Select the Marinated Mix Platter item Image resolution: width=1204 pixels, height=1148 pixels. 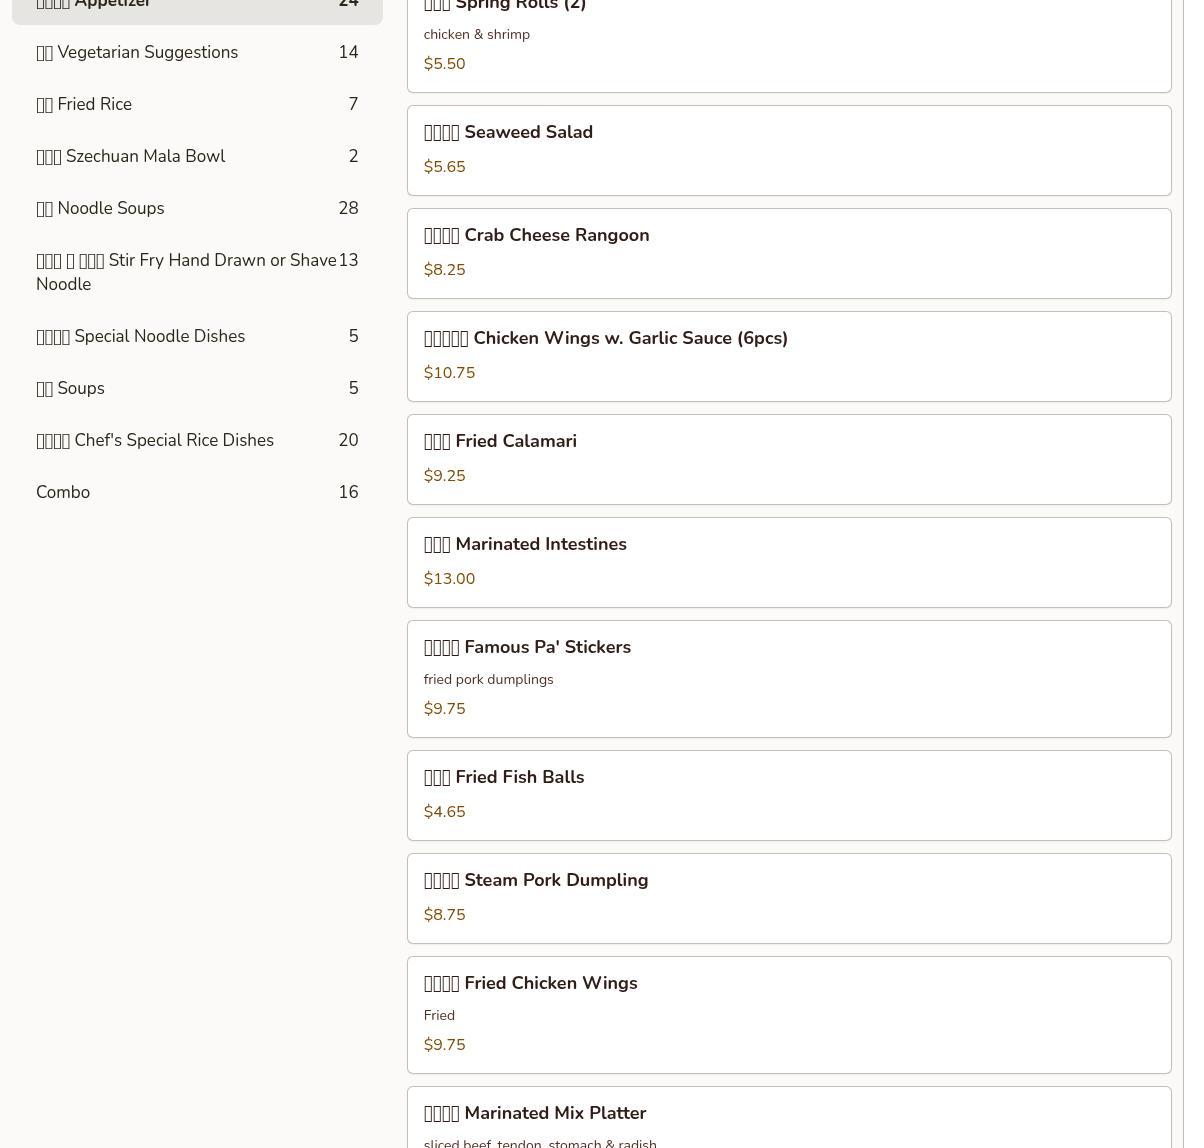click(x=788, y=1118)
